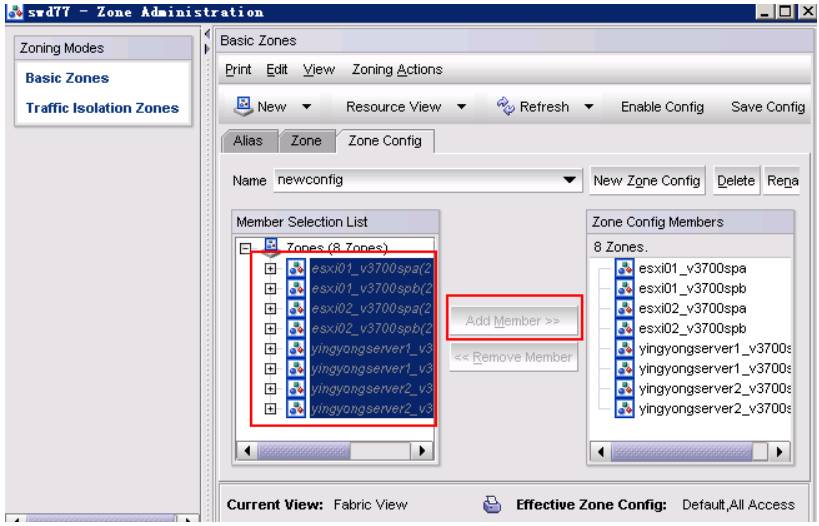Open the New dropdown arrow
Viewport: 819px width, 526px height.
307,107
